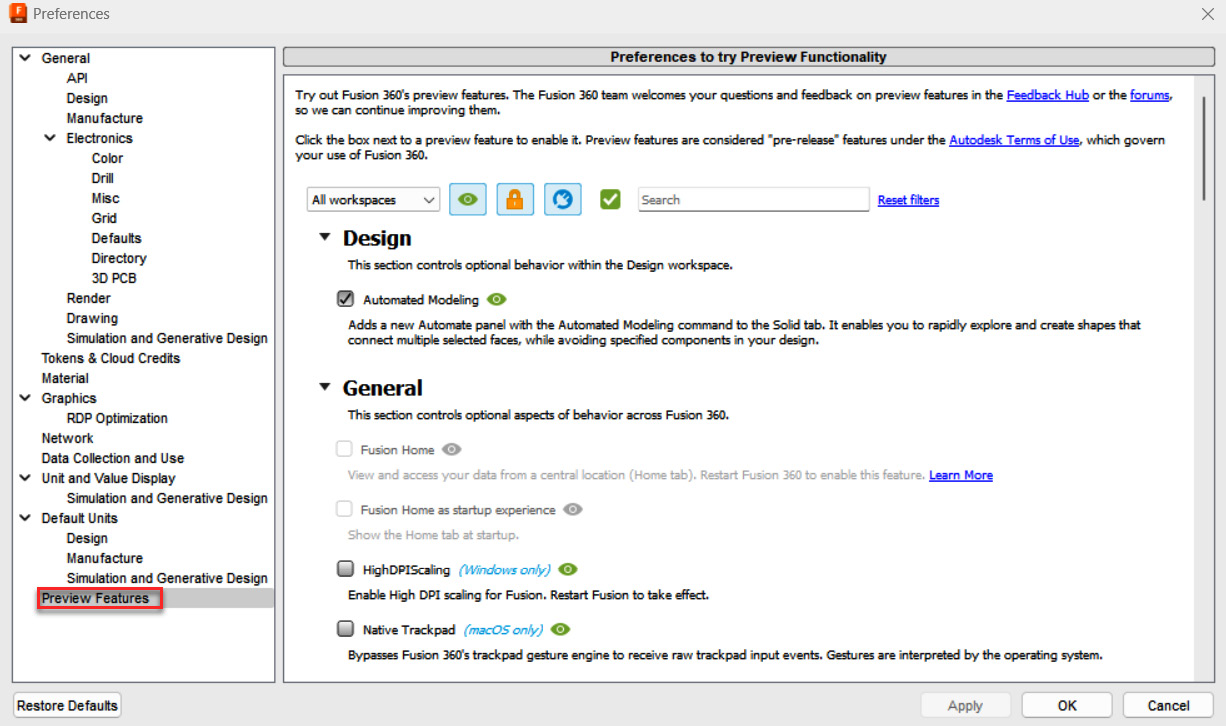Open the All workspaces dropdown

point(373,200)
